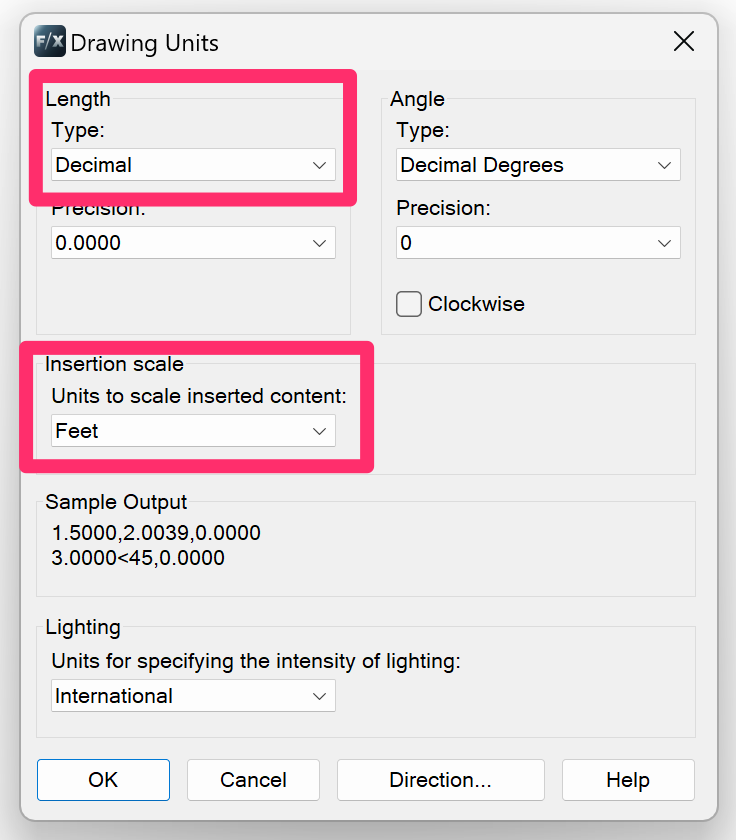Open the Angle Type dropdown showing Decimal Degrees
The width and height of the screenshot is (736, 840).
pos(538,165)
